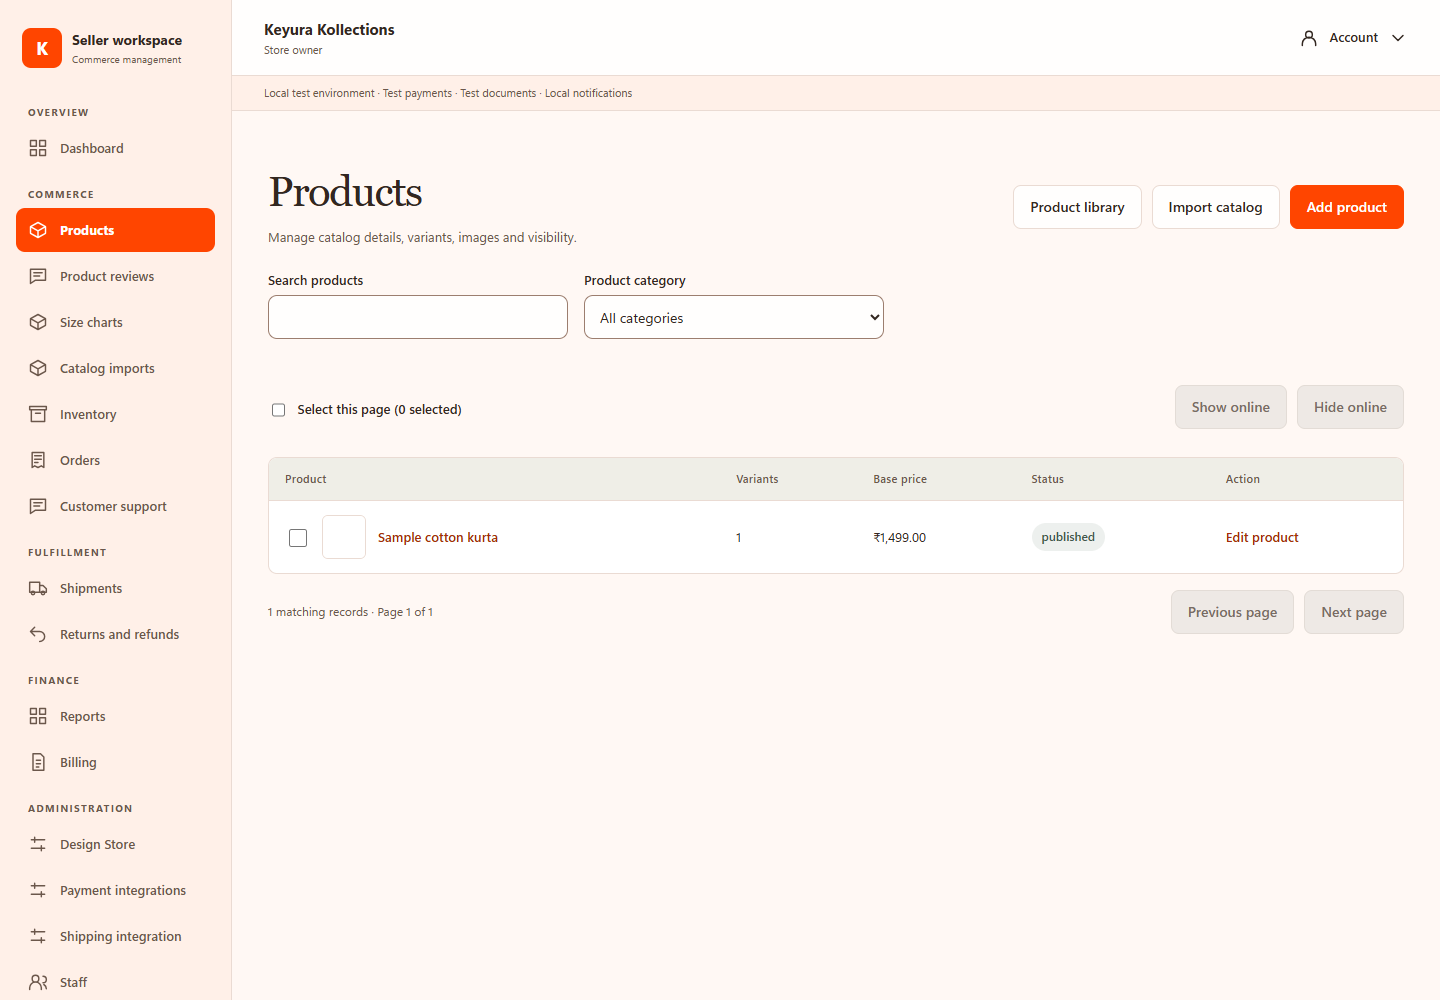This screenshot has height=1000, width=1440.
Task: Click the Billing document icon
Action: click(38, 762)
